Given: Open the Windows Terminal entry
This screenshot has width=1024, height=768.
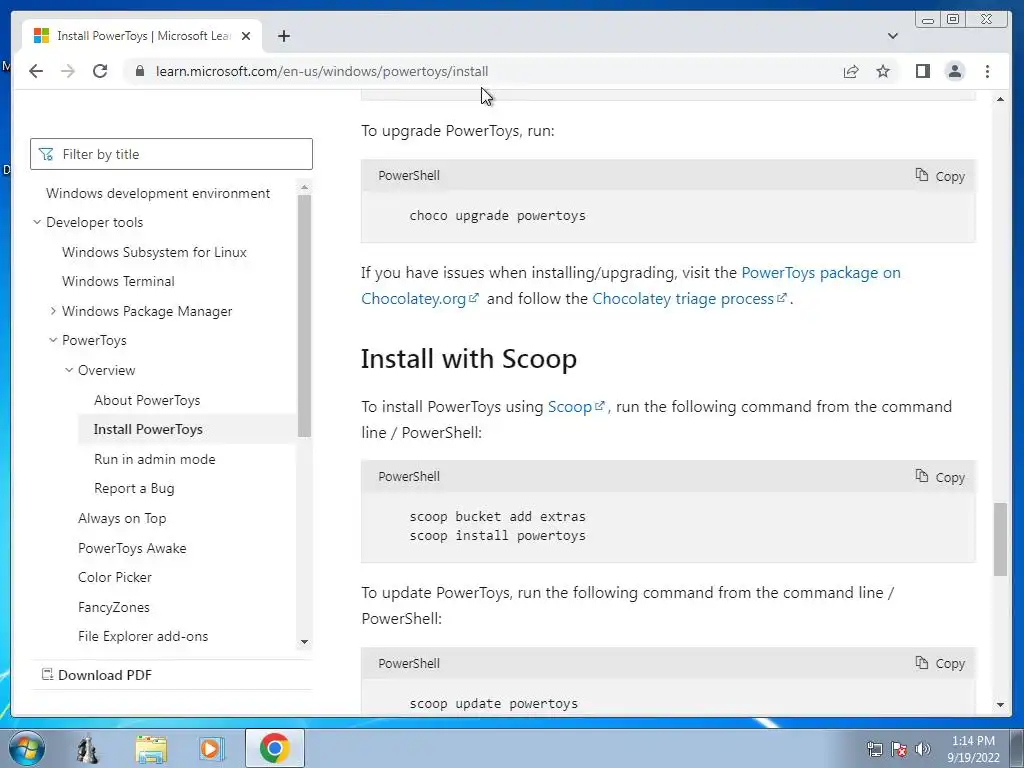Looking at the screenshot, I should point(118,281).
